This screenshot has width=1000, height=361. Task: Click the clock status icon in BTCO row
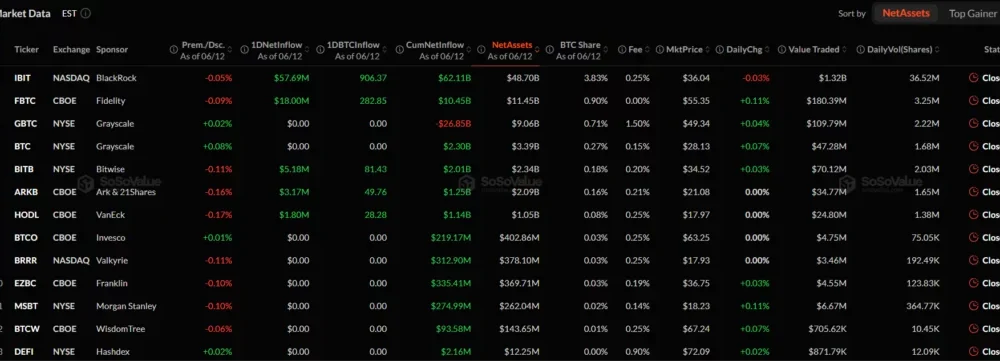973,238
